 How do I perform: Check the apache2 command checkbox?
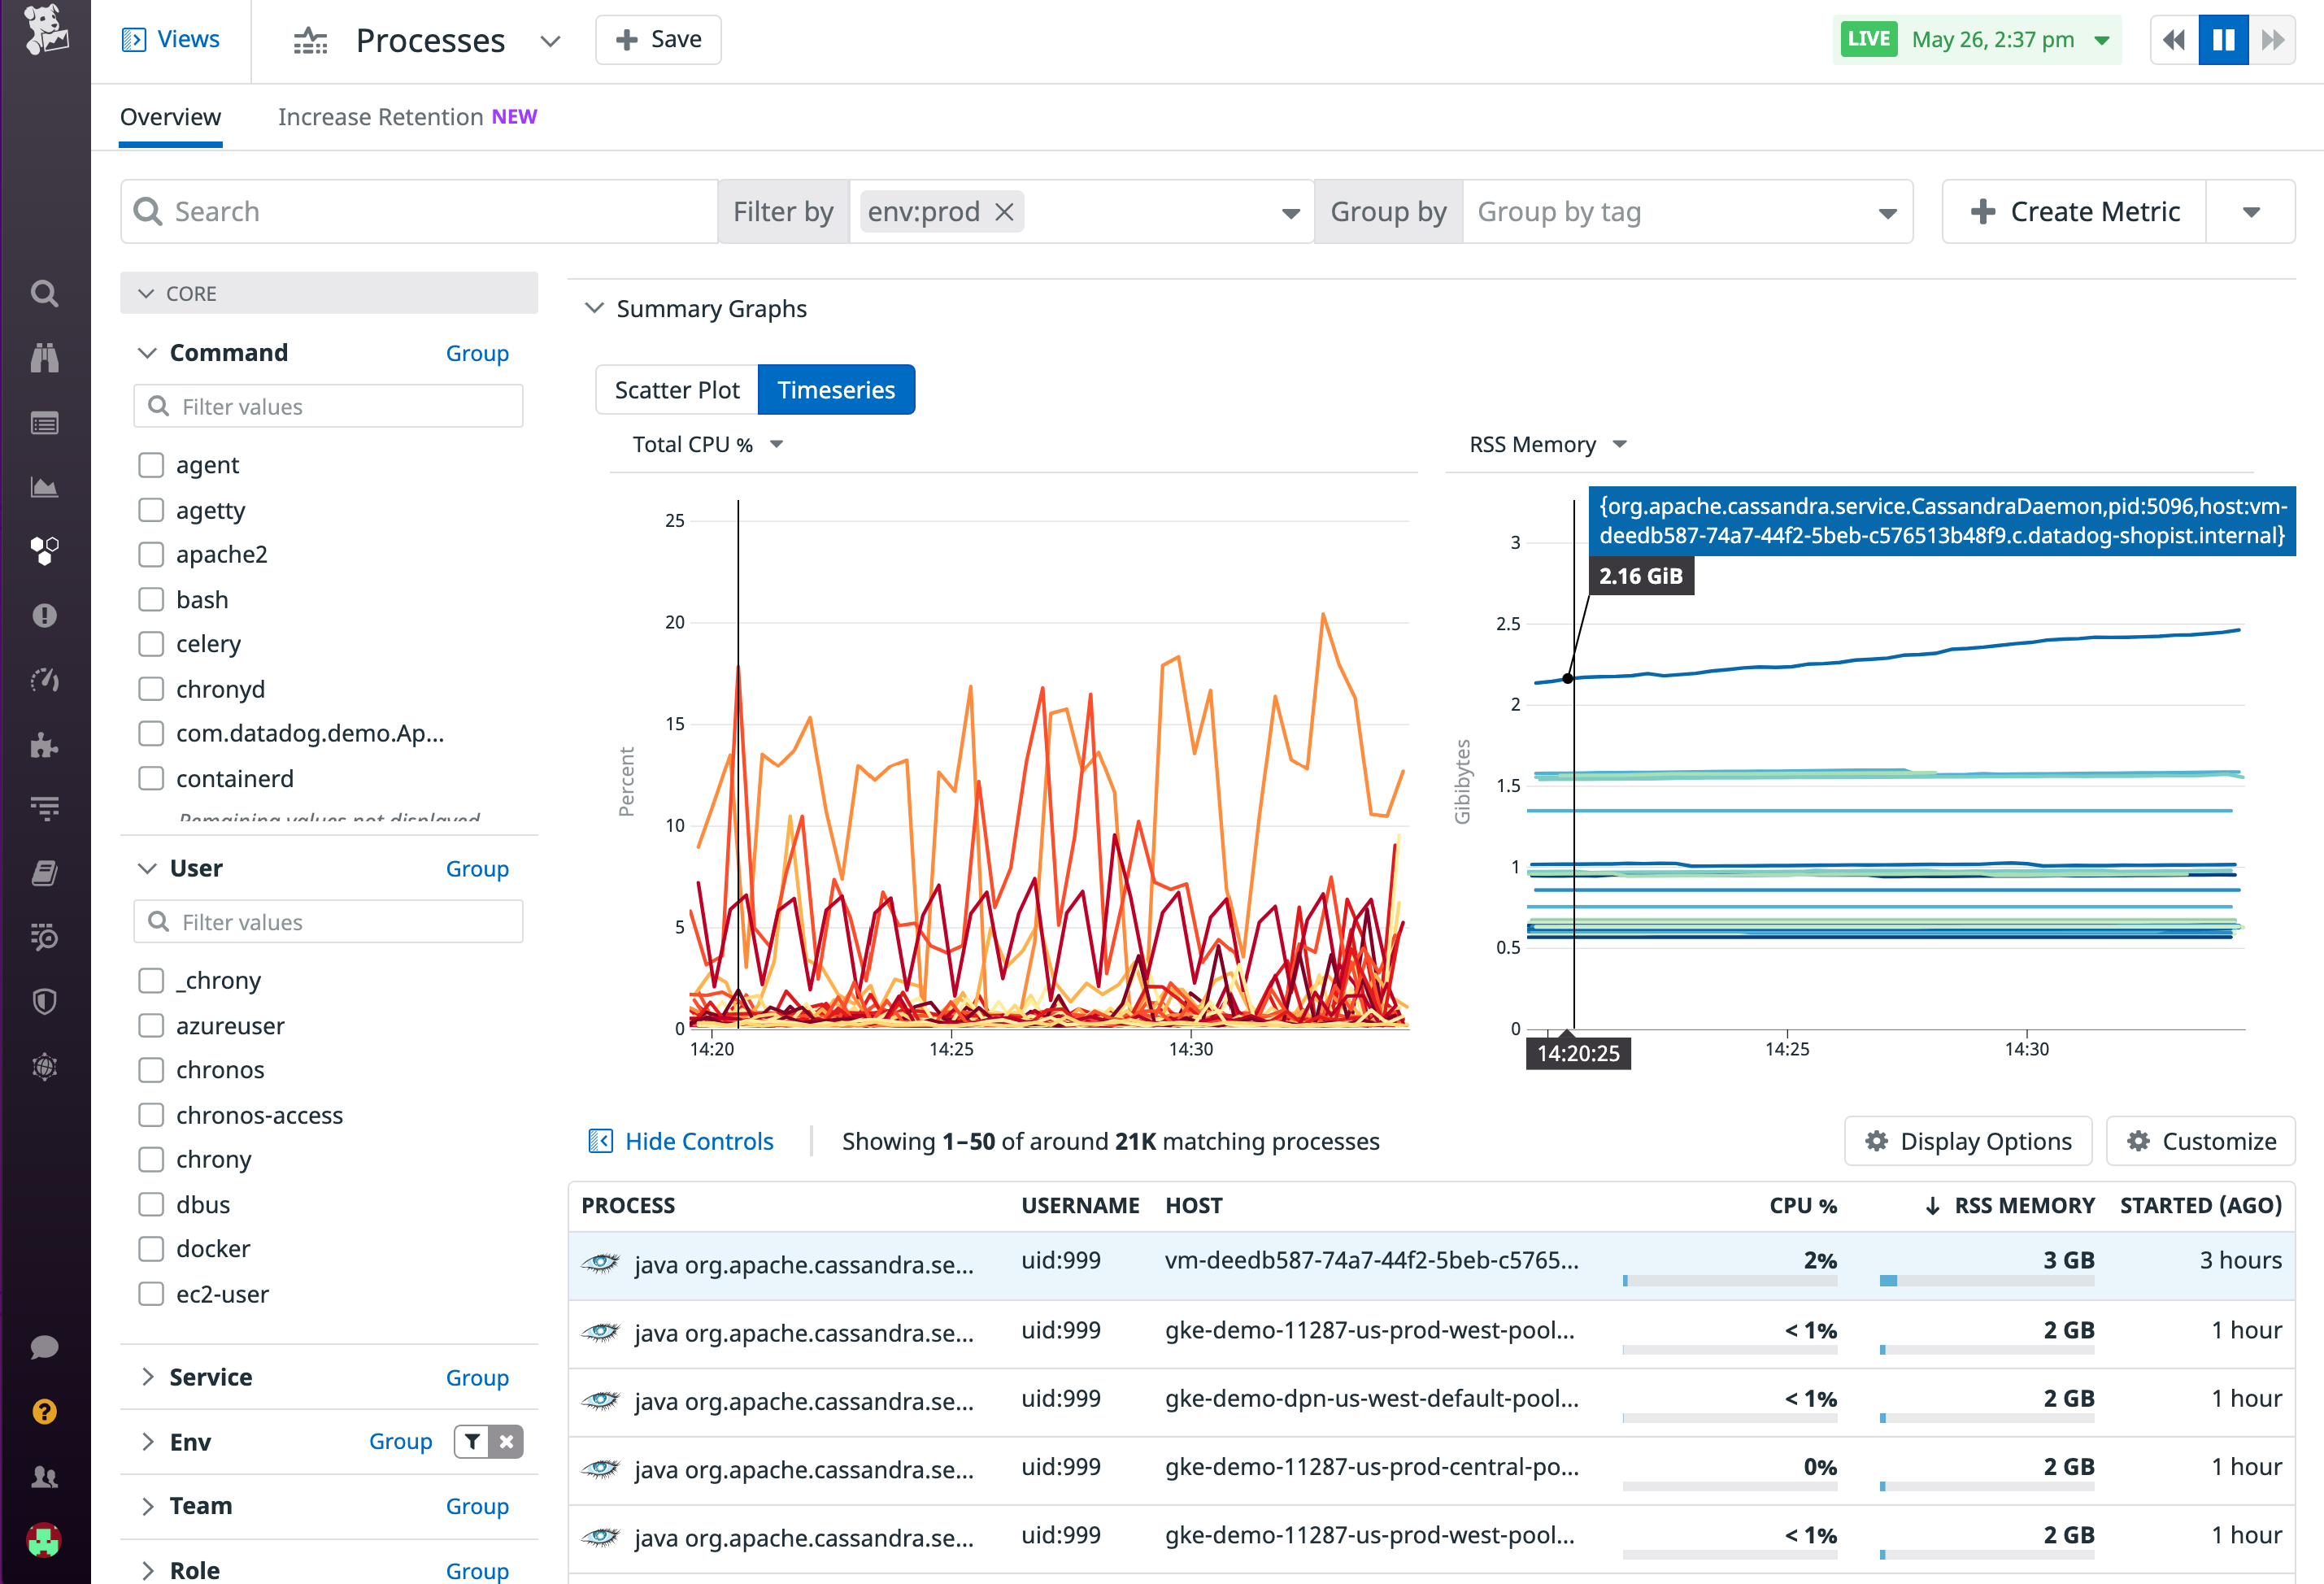point(151,554)
